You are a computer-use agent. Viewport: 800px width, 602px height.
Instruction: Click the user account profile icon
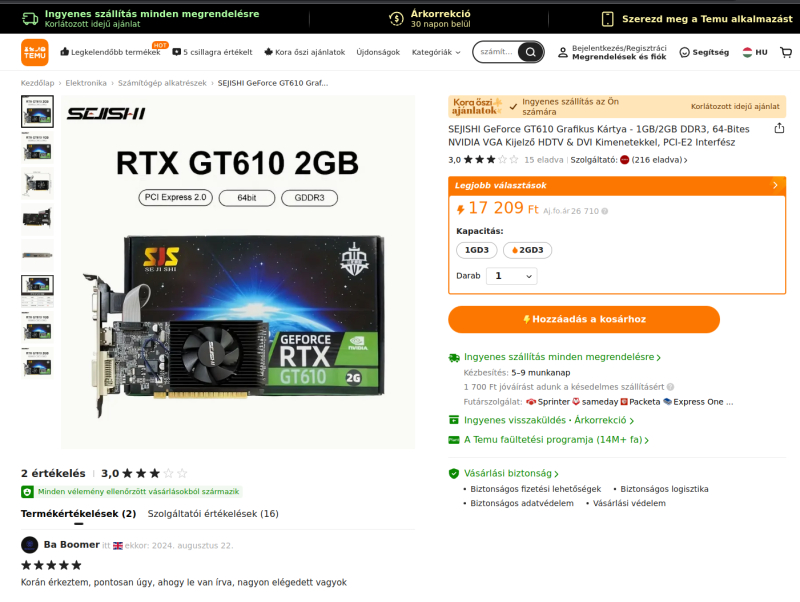562,52
